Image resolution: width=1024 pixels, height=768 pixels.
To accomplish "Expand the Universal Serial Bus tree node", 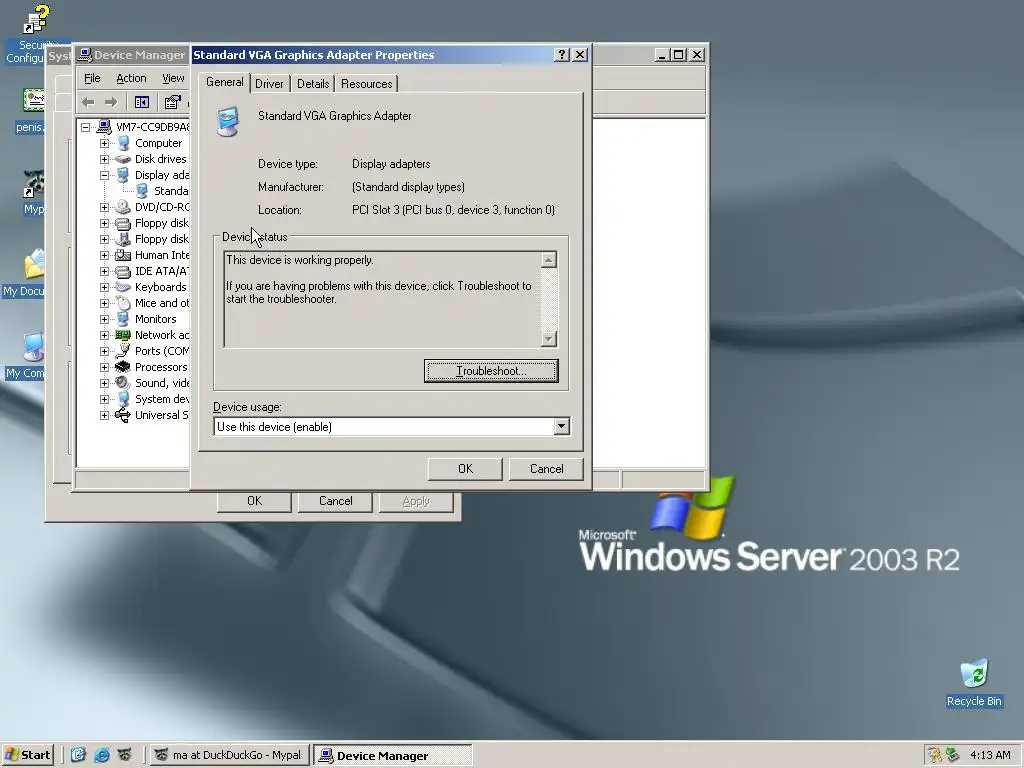I will (x=104, y=415).
